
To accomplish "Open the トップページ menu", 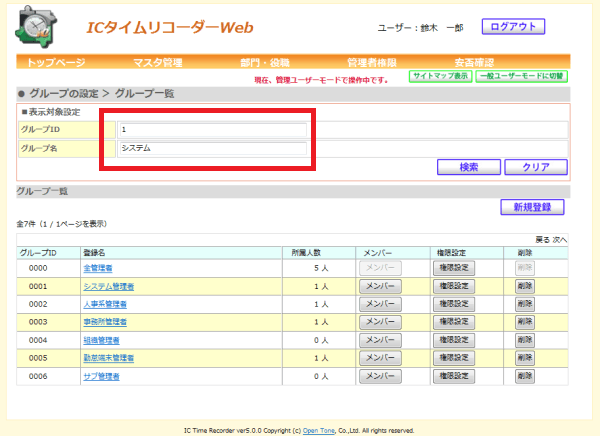I will pyautogui.click(x=56, y=62).
